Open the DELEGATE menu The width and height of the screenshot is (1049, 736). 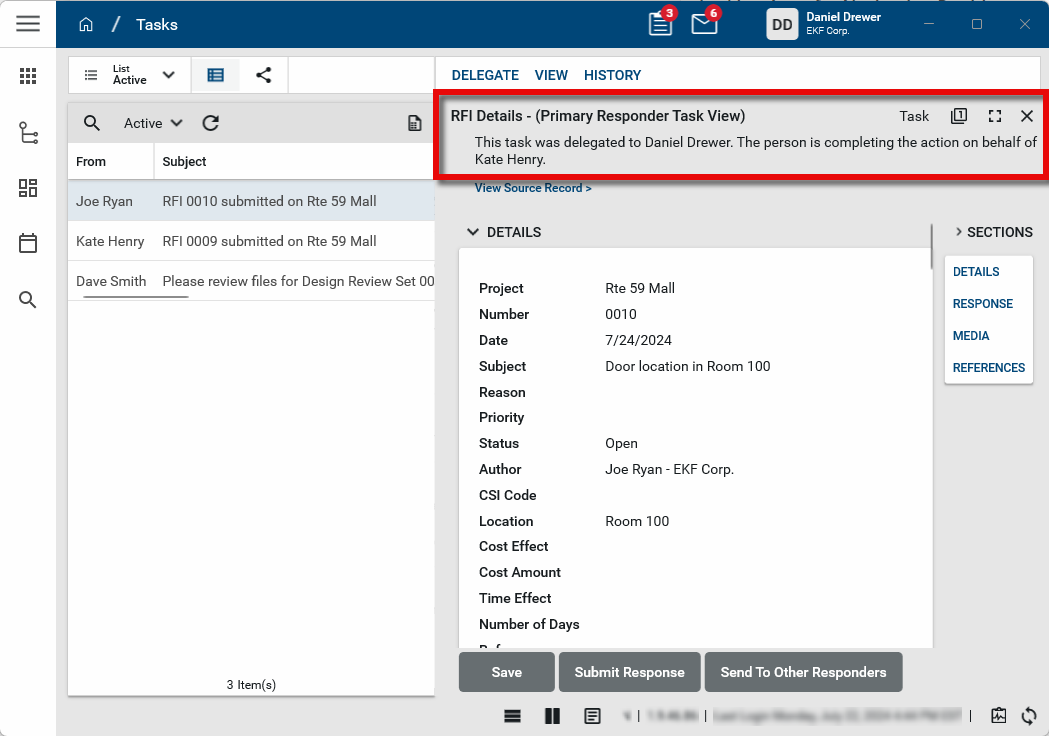point(485,75)
